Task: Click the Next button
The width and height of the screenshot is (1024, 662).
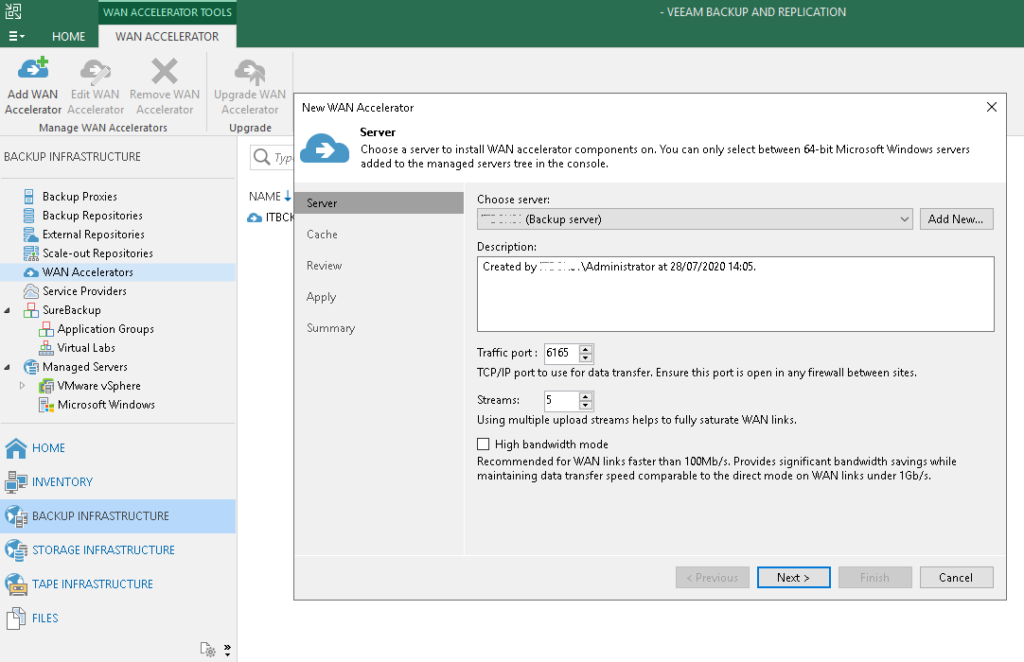Action: 792,577
